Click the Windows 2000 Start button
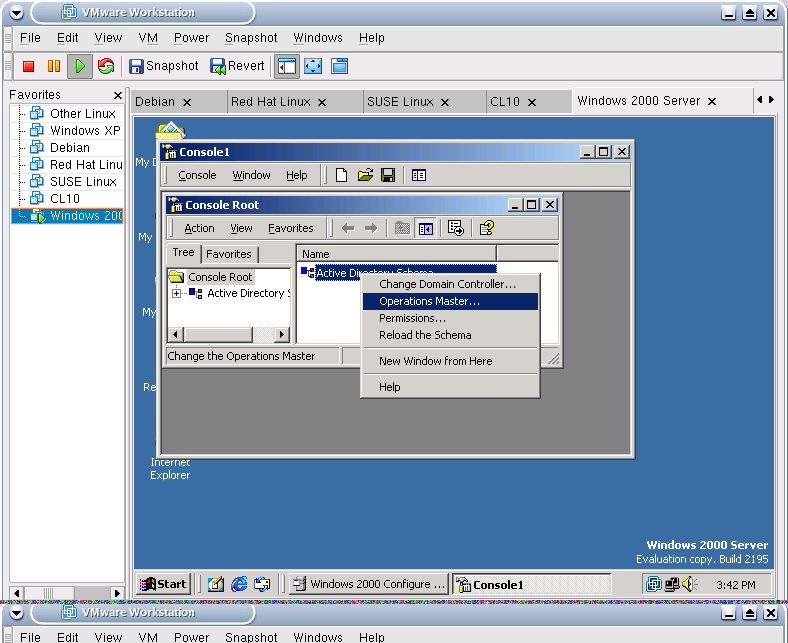This screenshot has height=643, width=788. point(164,584)
